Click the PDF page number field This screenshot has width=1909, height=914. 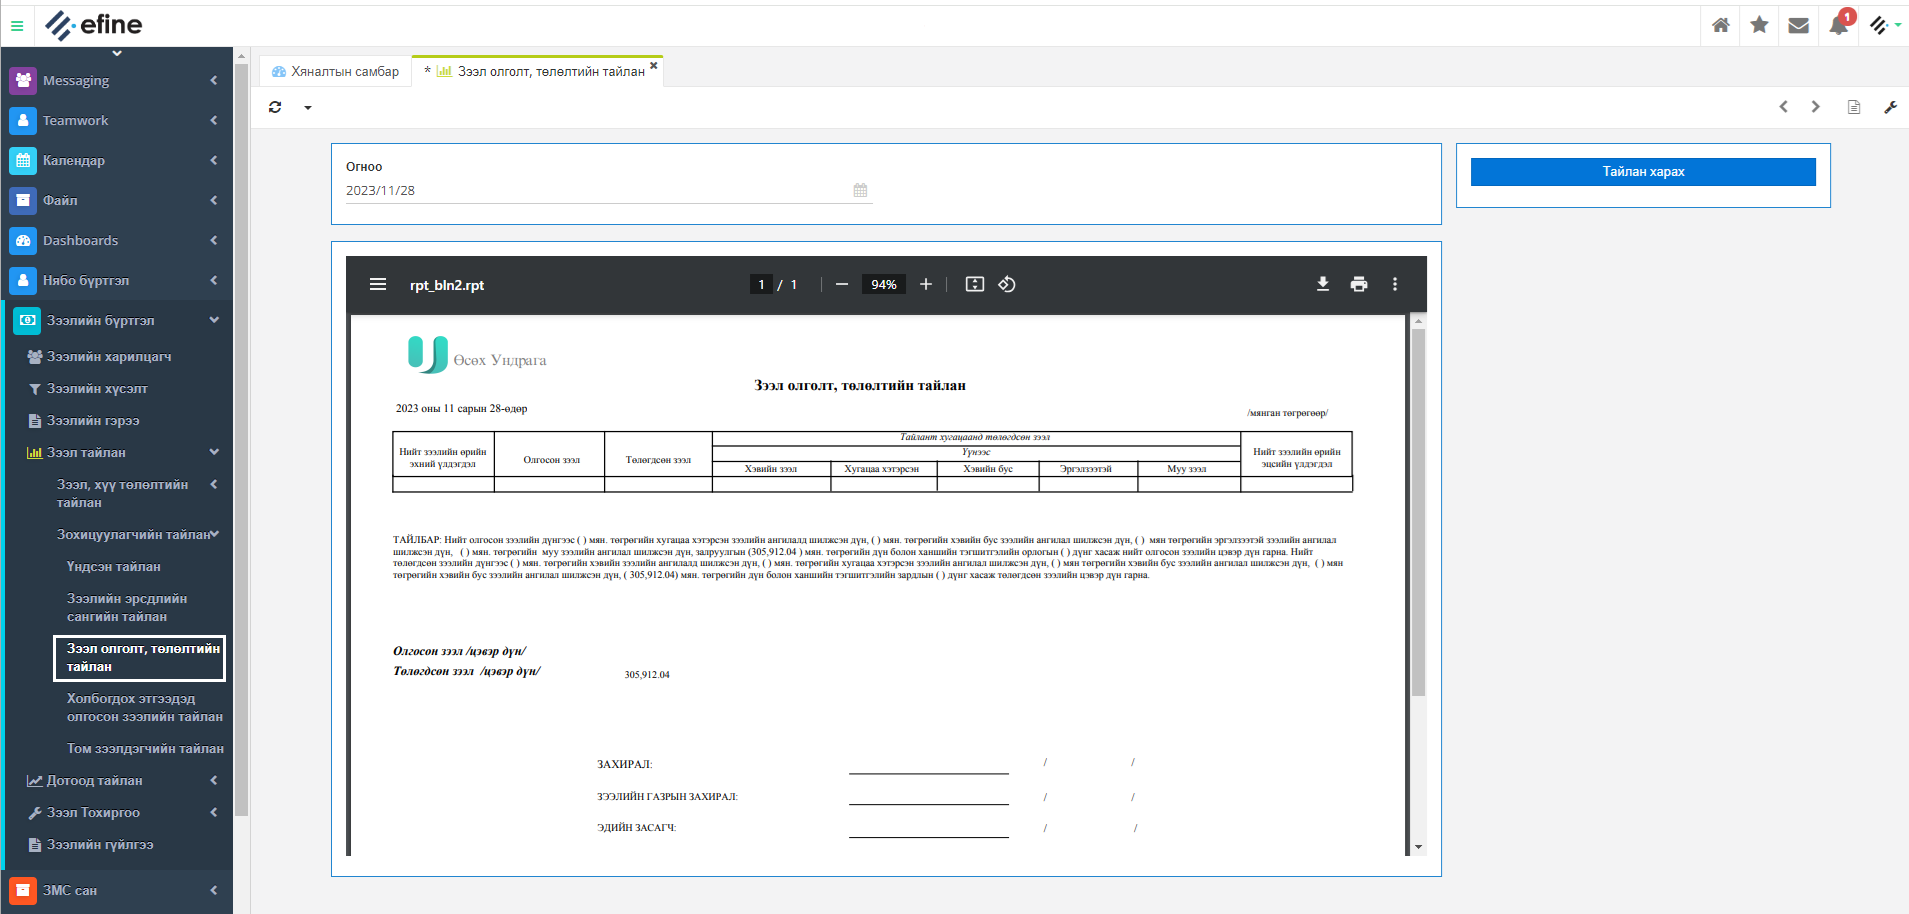(761, 284)
